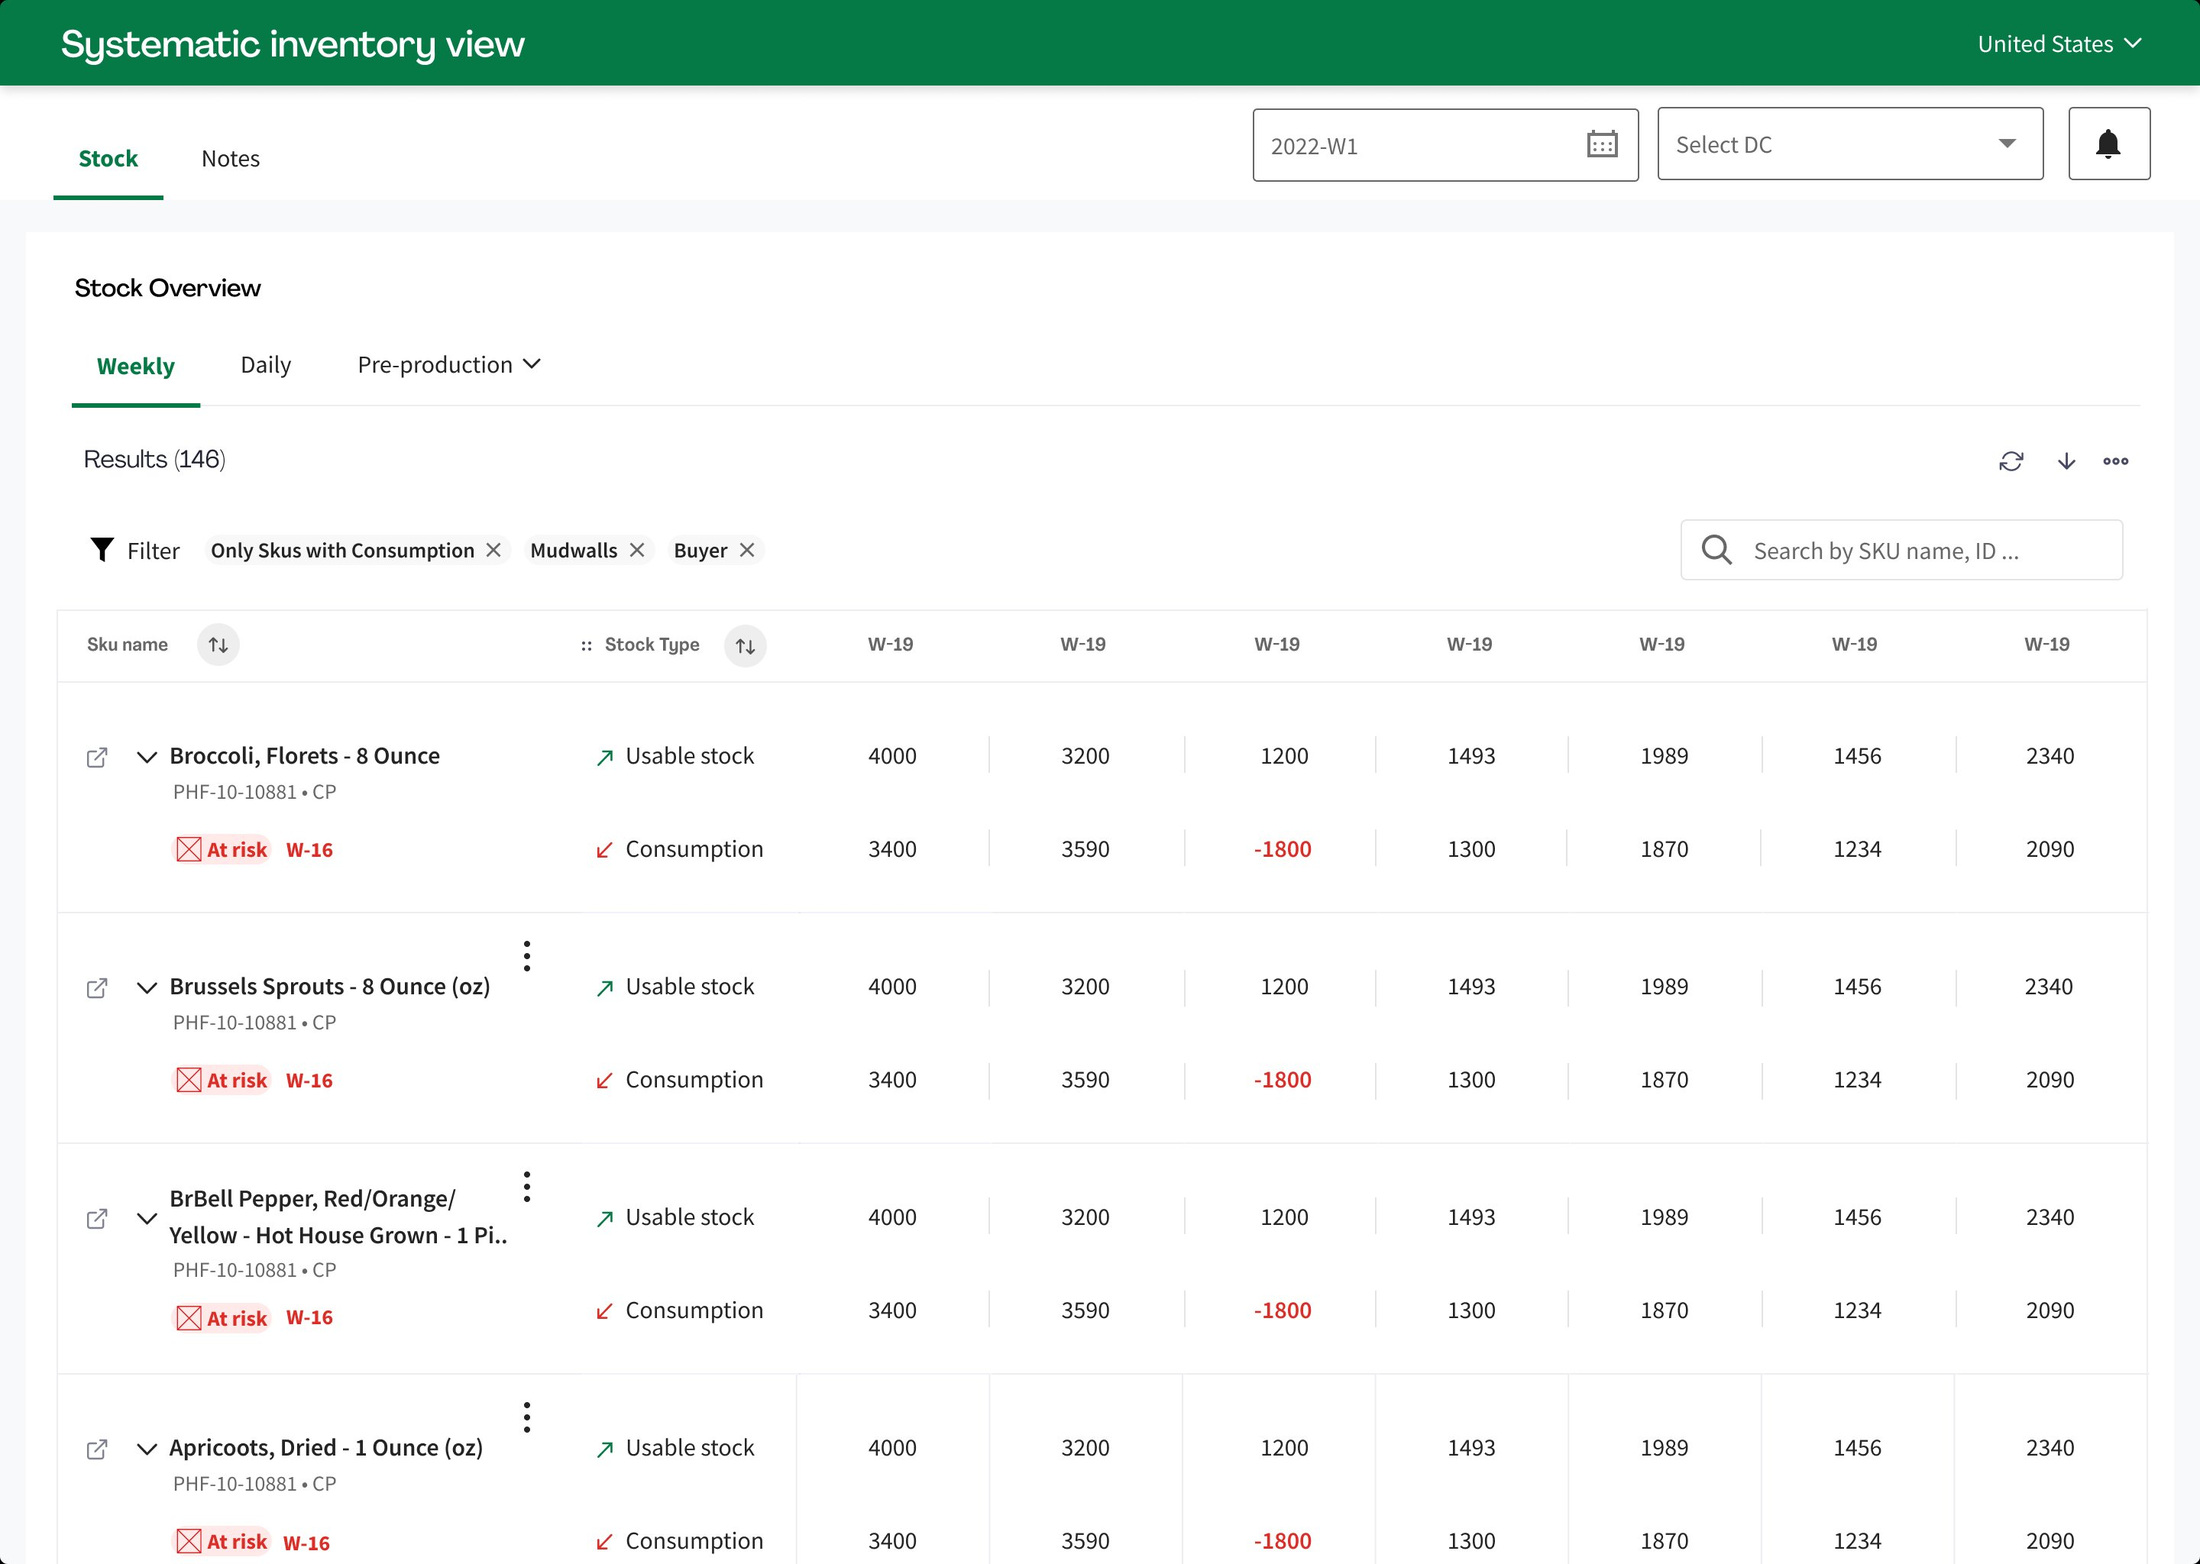This screenshot has width=2200, height=1564.
Task: Select the Daily view tab
Action: (x=266, y=364)
